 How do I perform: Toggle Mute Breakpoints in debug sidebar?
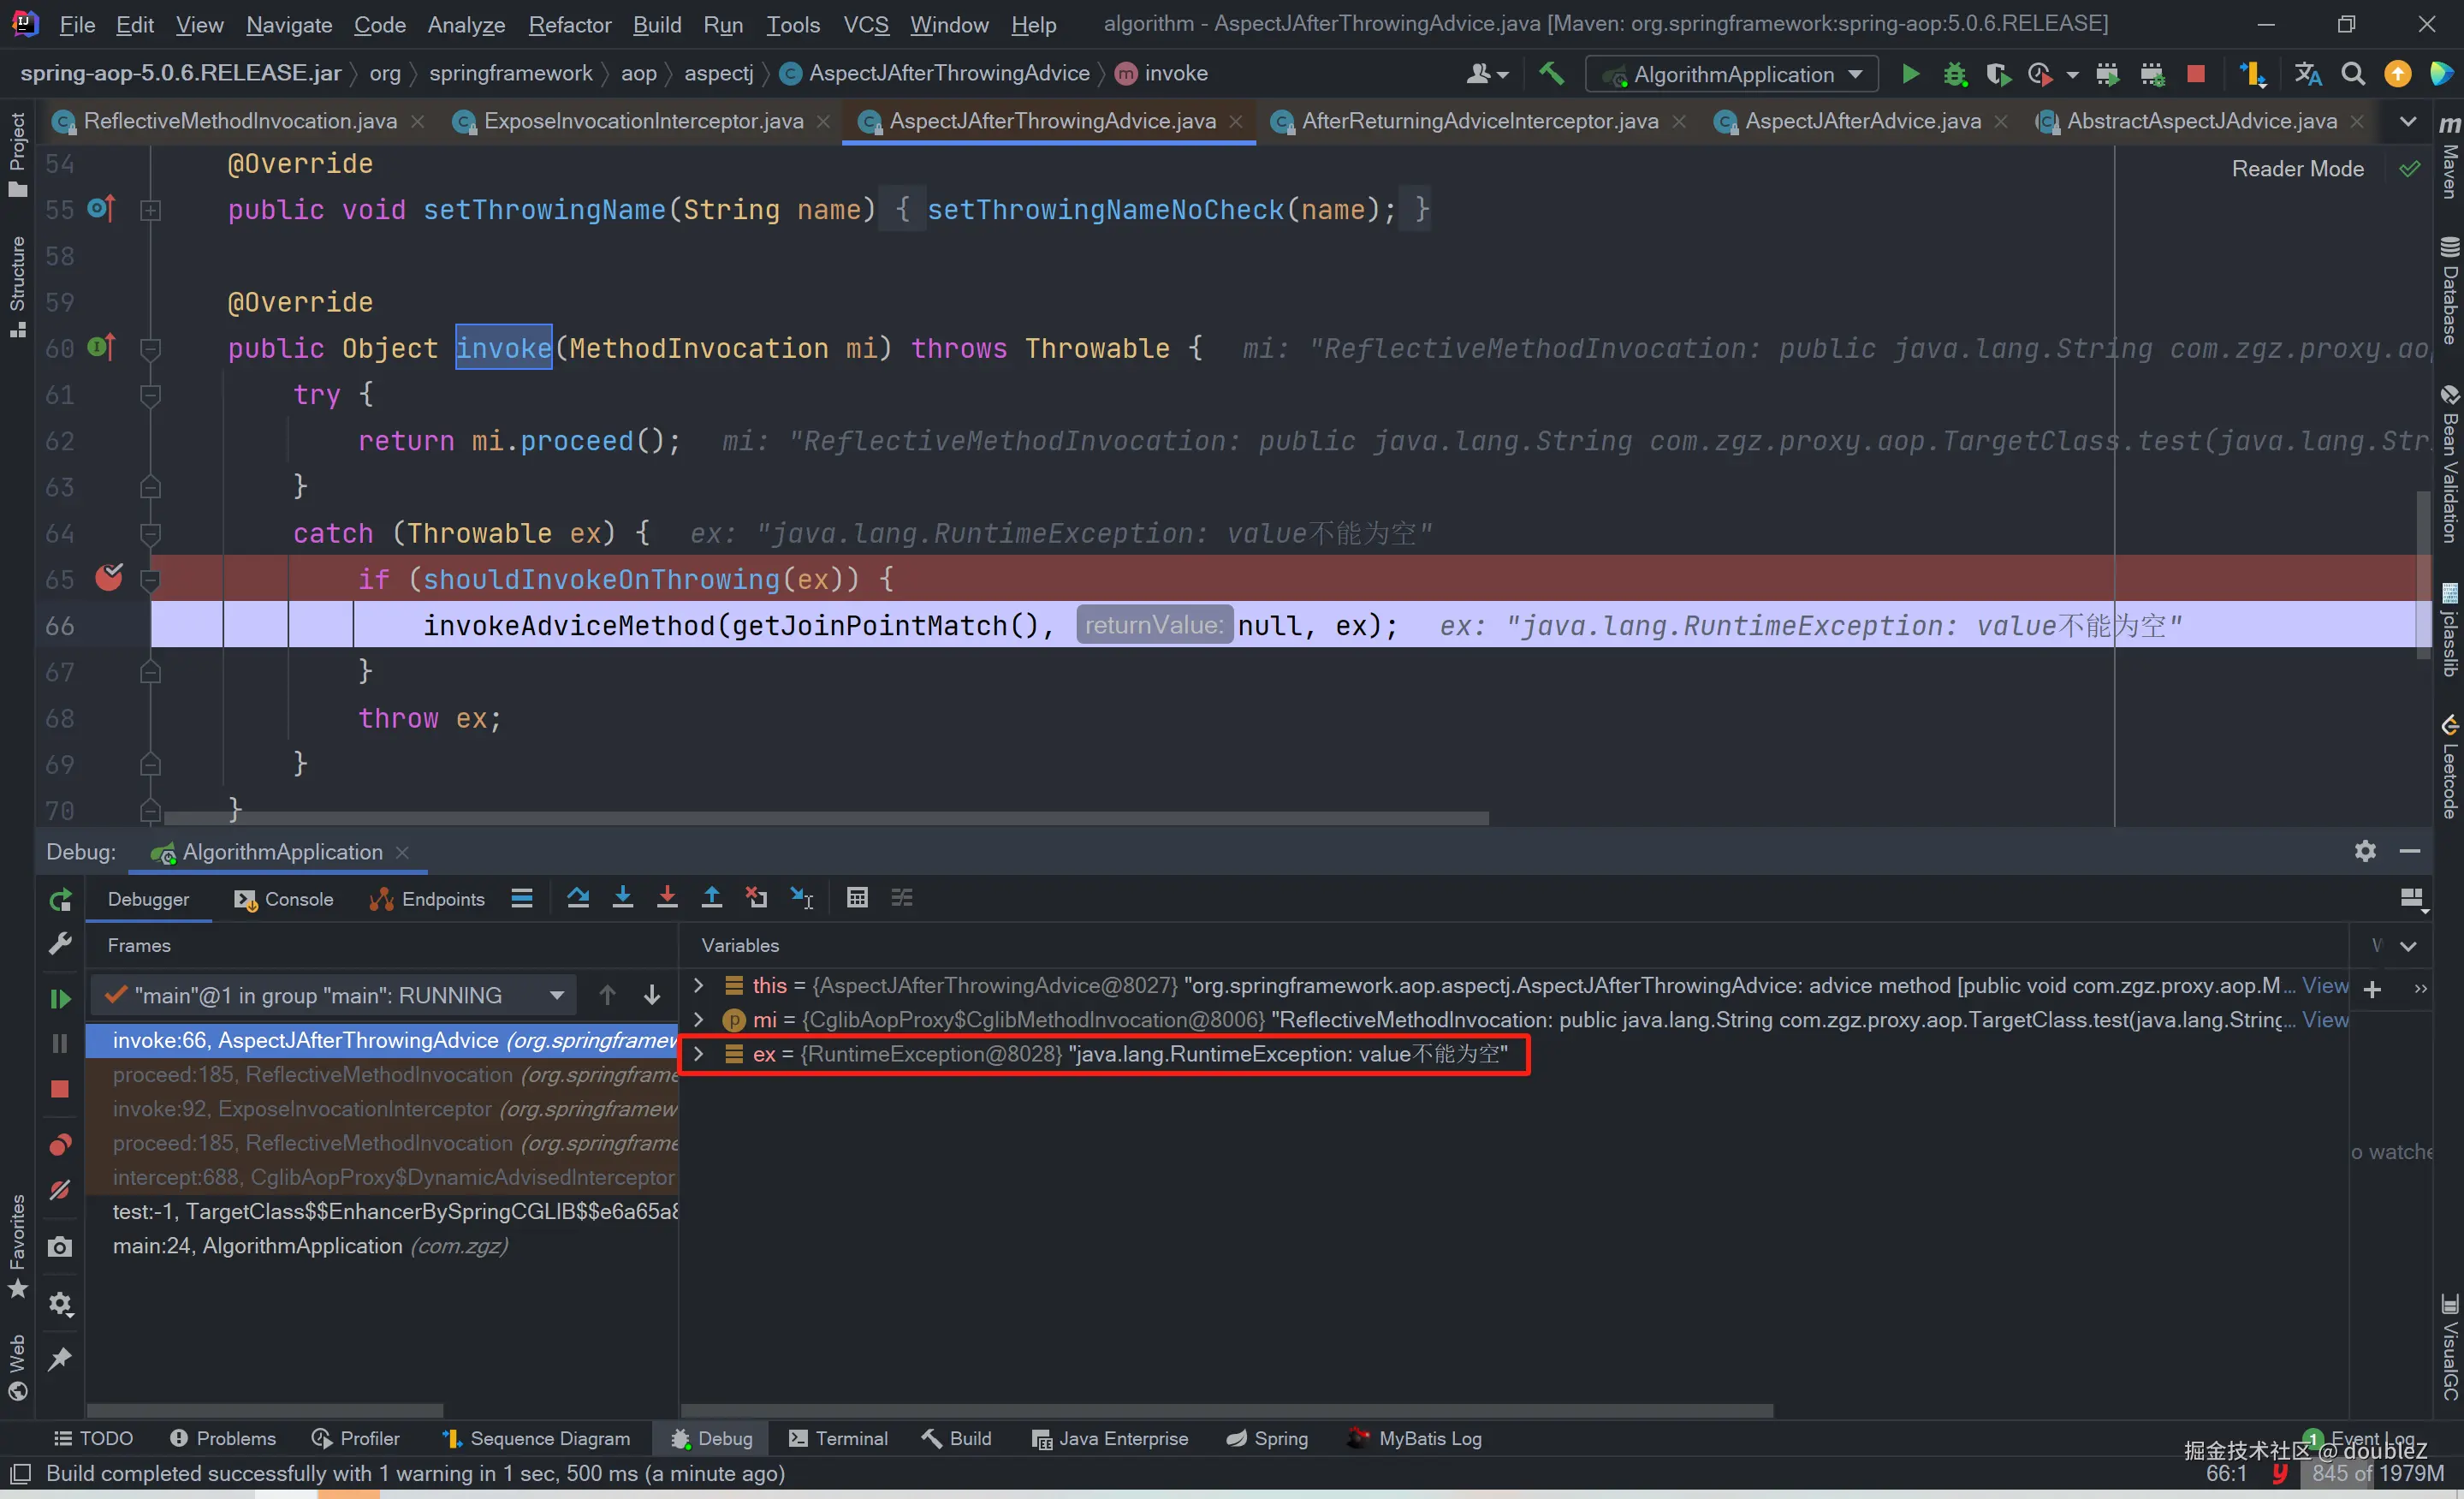[x=60, y=1190]
